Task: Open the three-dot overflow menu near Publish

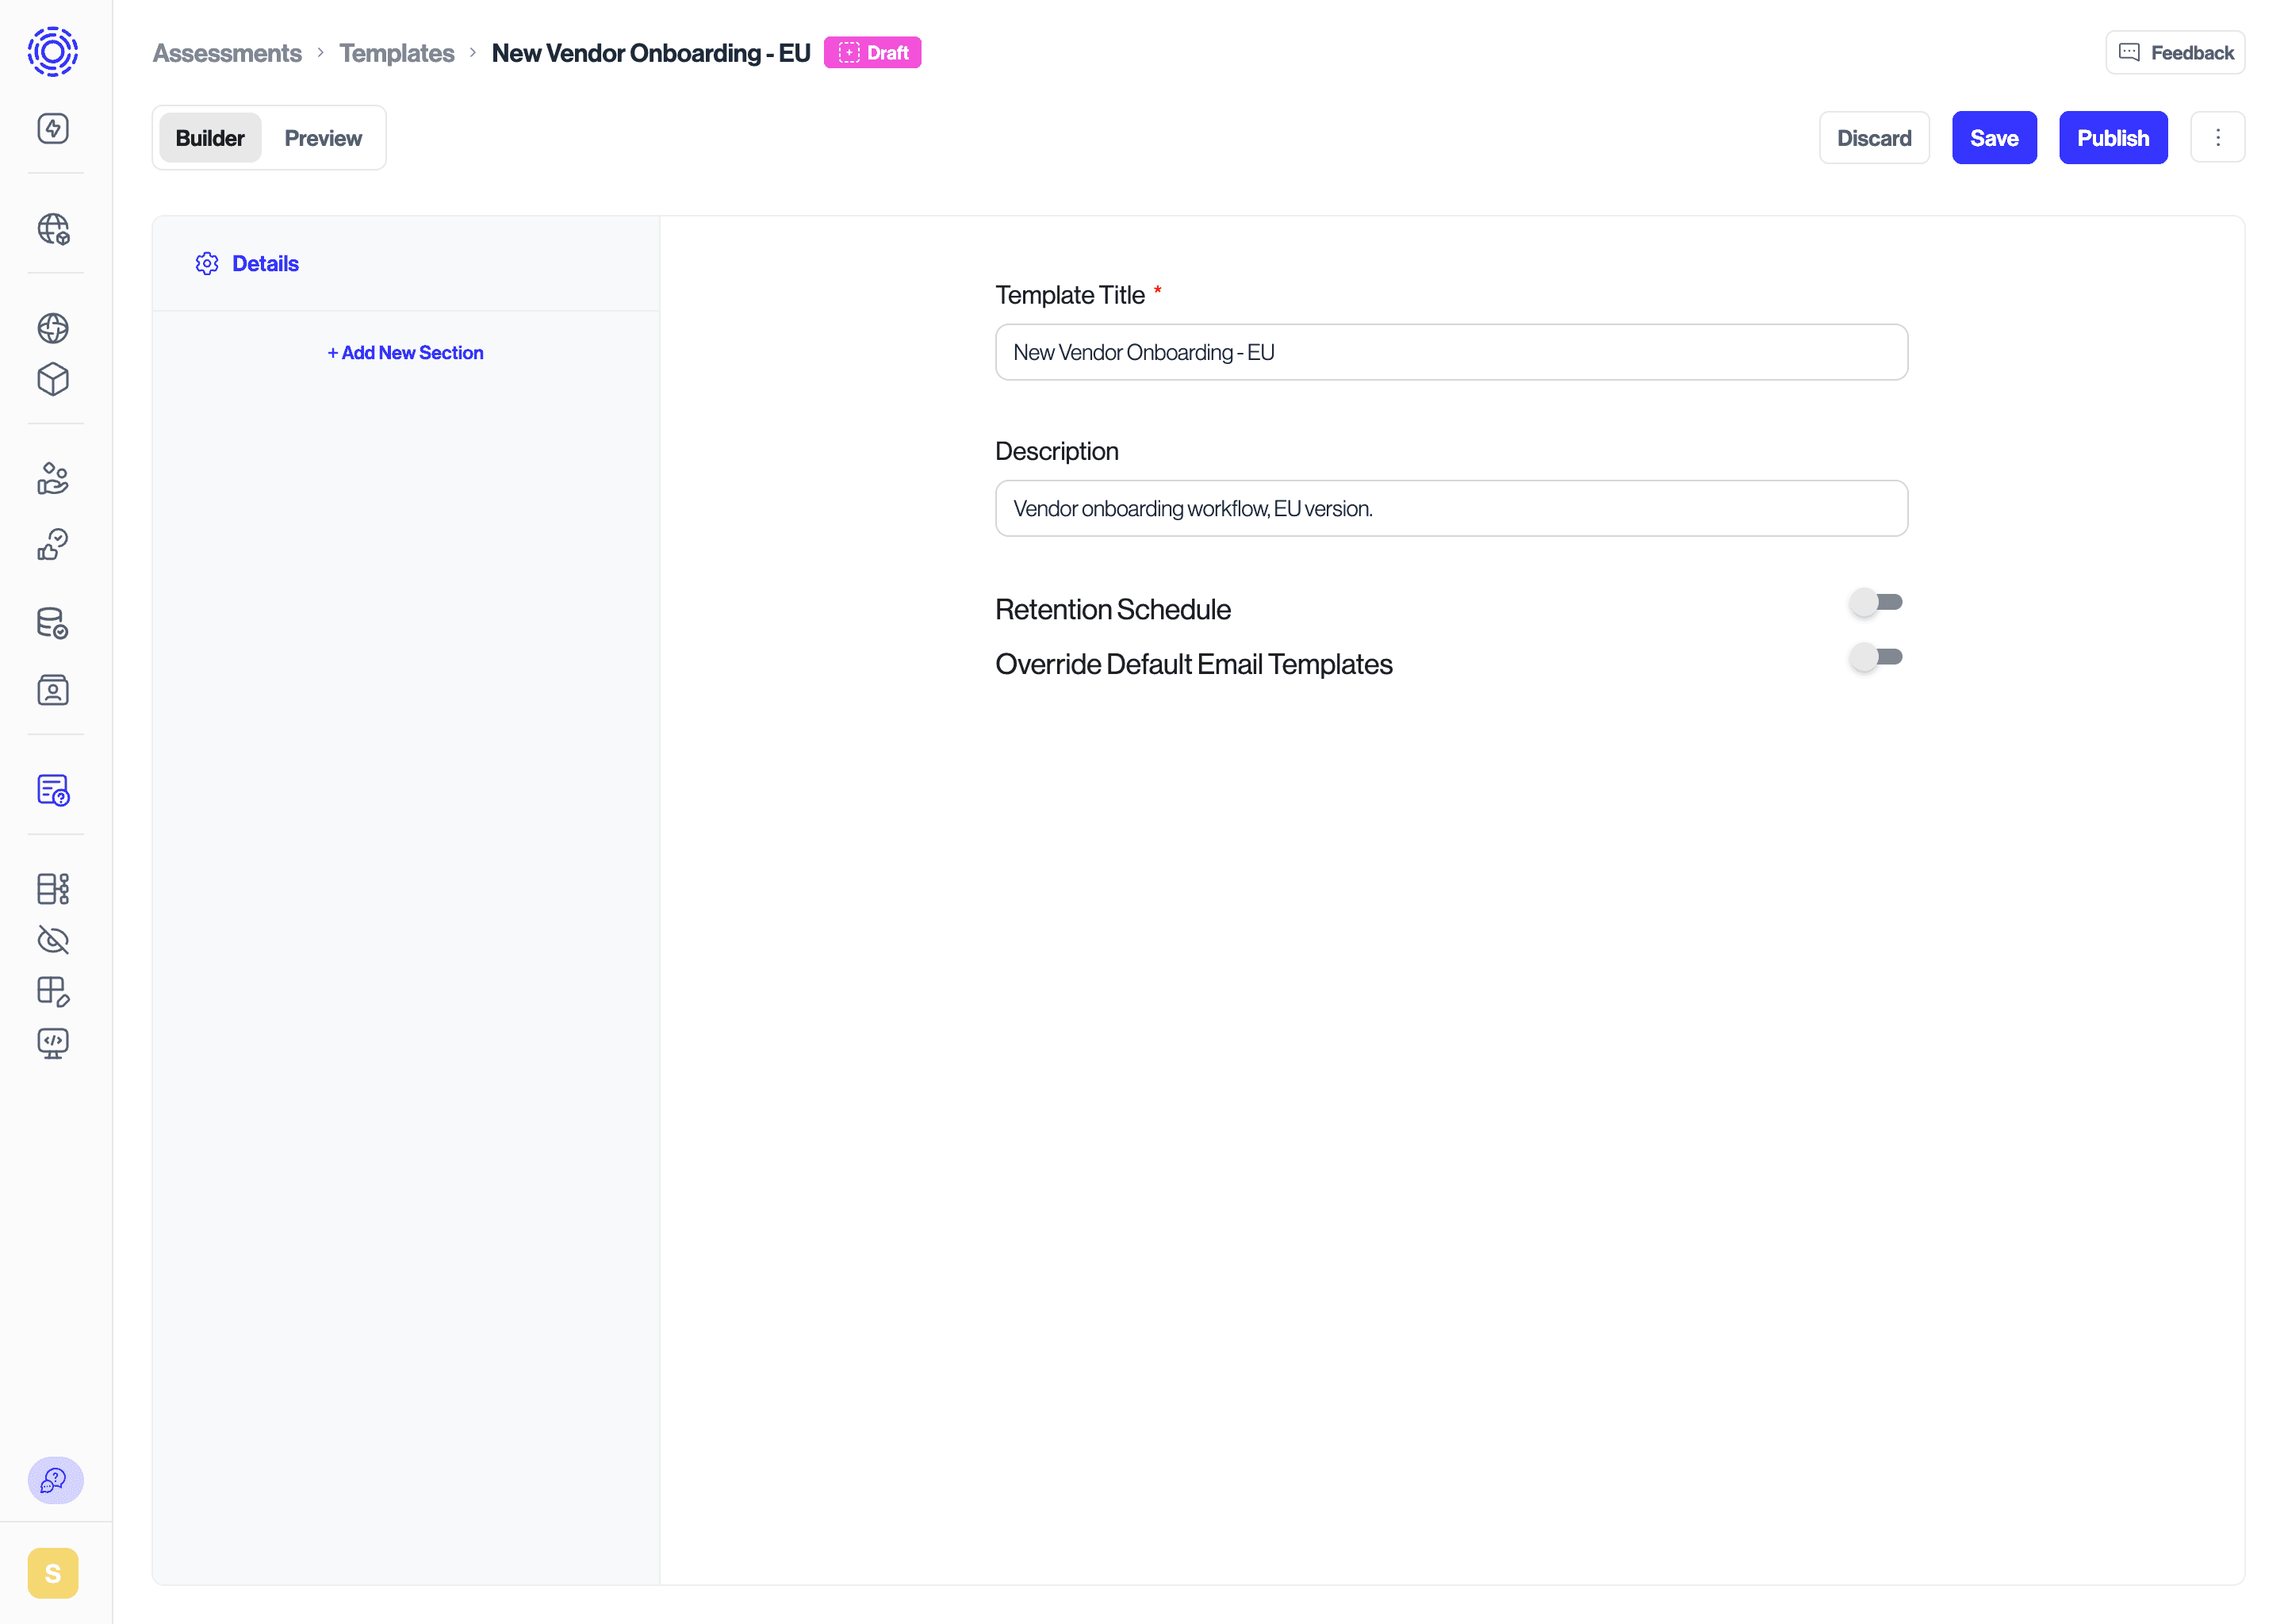Action: coord(2218,137)
